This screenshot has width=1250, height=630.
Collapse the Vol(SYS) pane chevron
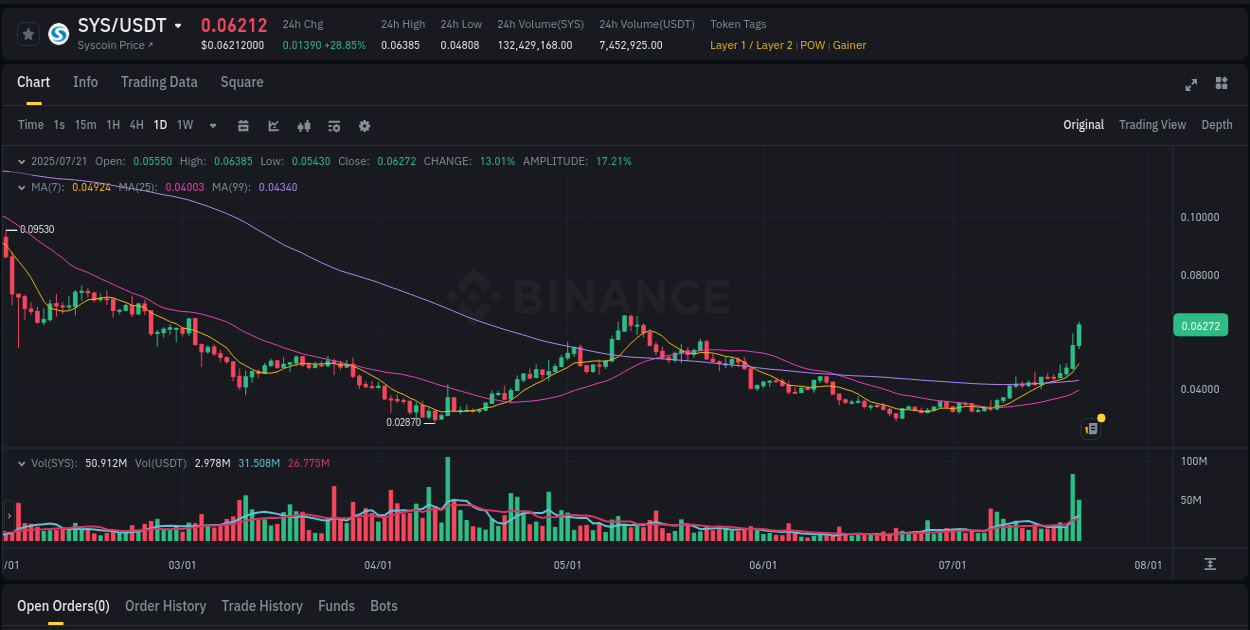[x=20, y=463]
